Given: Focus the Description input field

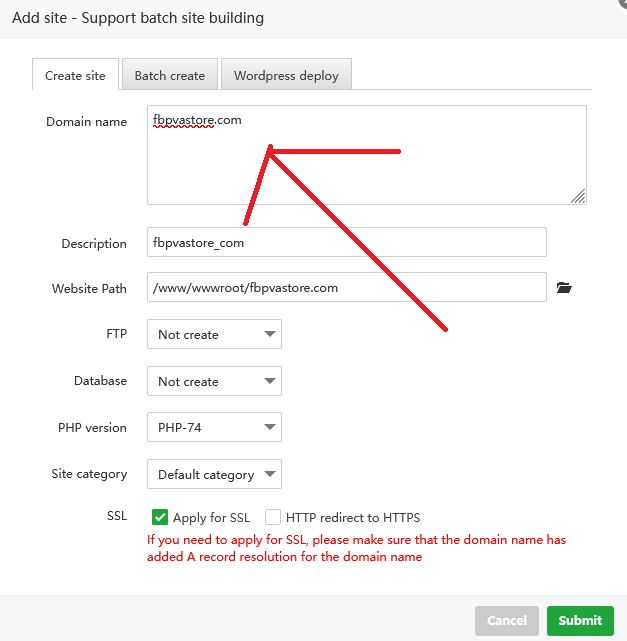Looking at the screenshot, I should click(x=346, y=242).
